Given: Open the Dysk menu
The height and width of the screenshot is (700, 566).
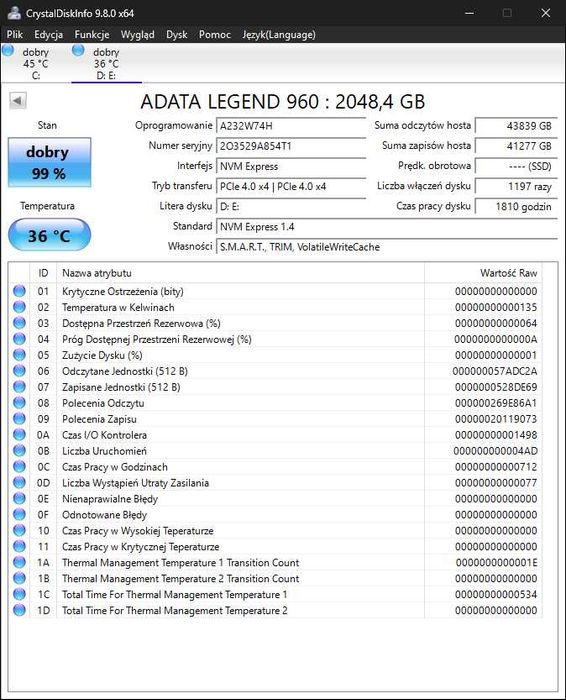Looking at the screenshot, I should coord(176,34).
